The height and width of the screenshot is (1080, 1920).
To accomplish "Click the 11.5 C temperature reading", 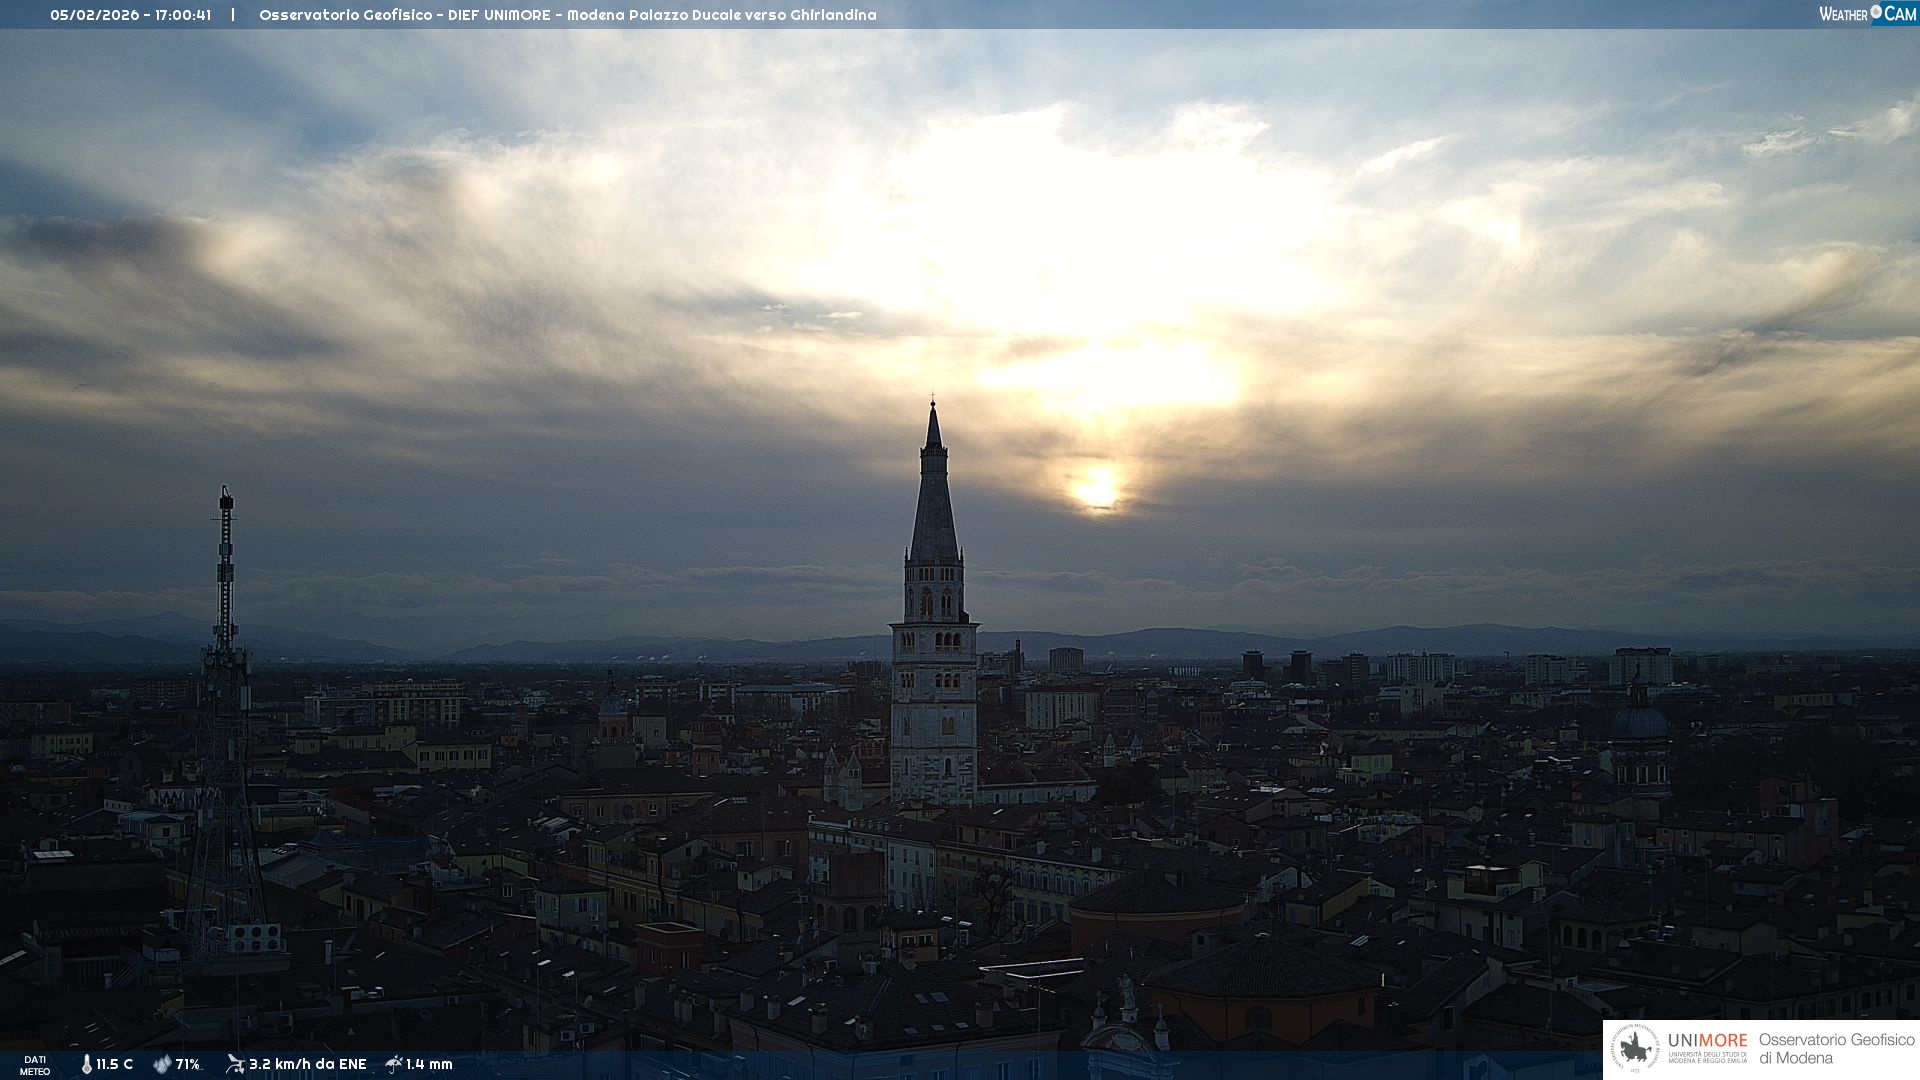I will pyautogui.click(x=114, y=1064).
